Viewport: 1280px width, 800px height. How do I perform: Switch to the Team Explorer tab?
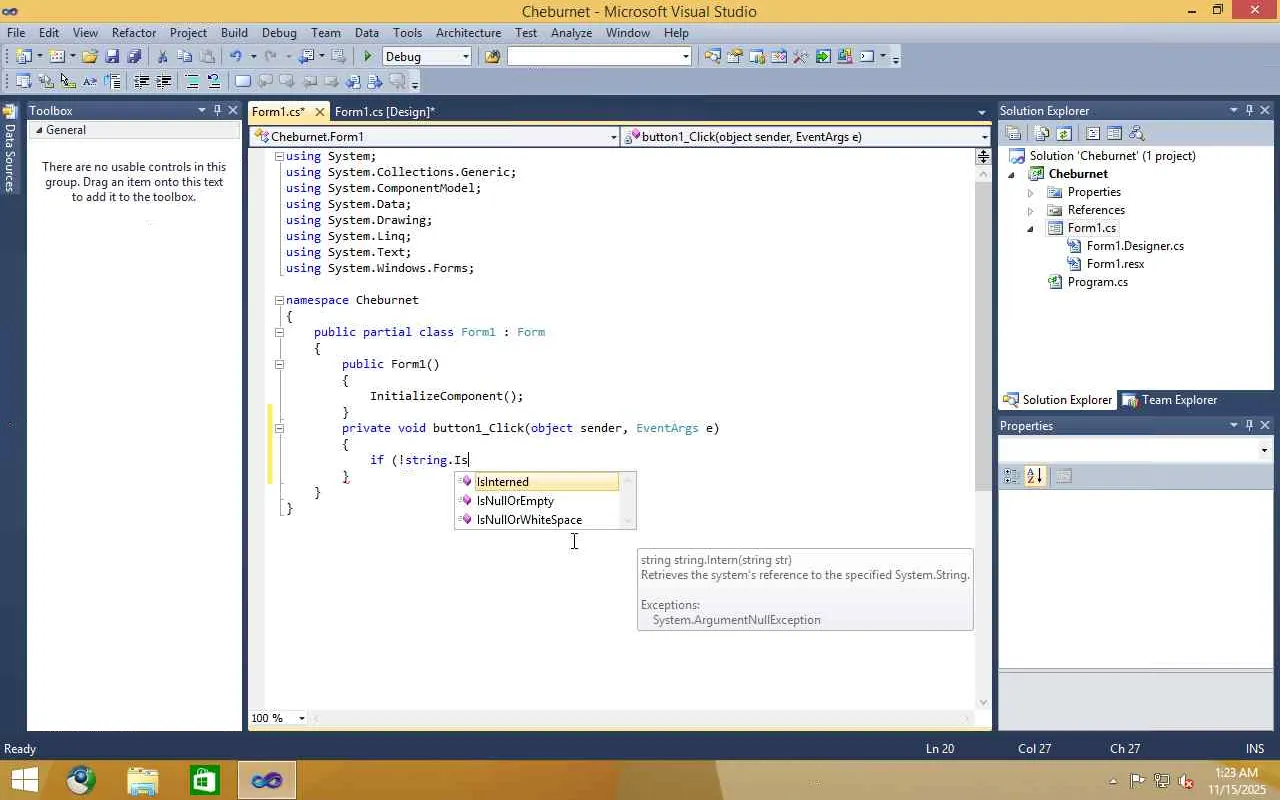click(x=1170, y=400)
